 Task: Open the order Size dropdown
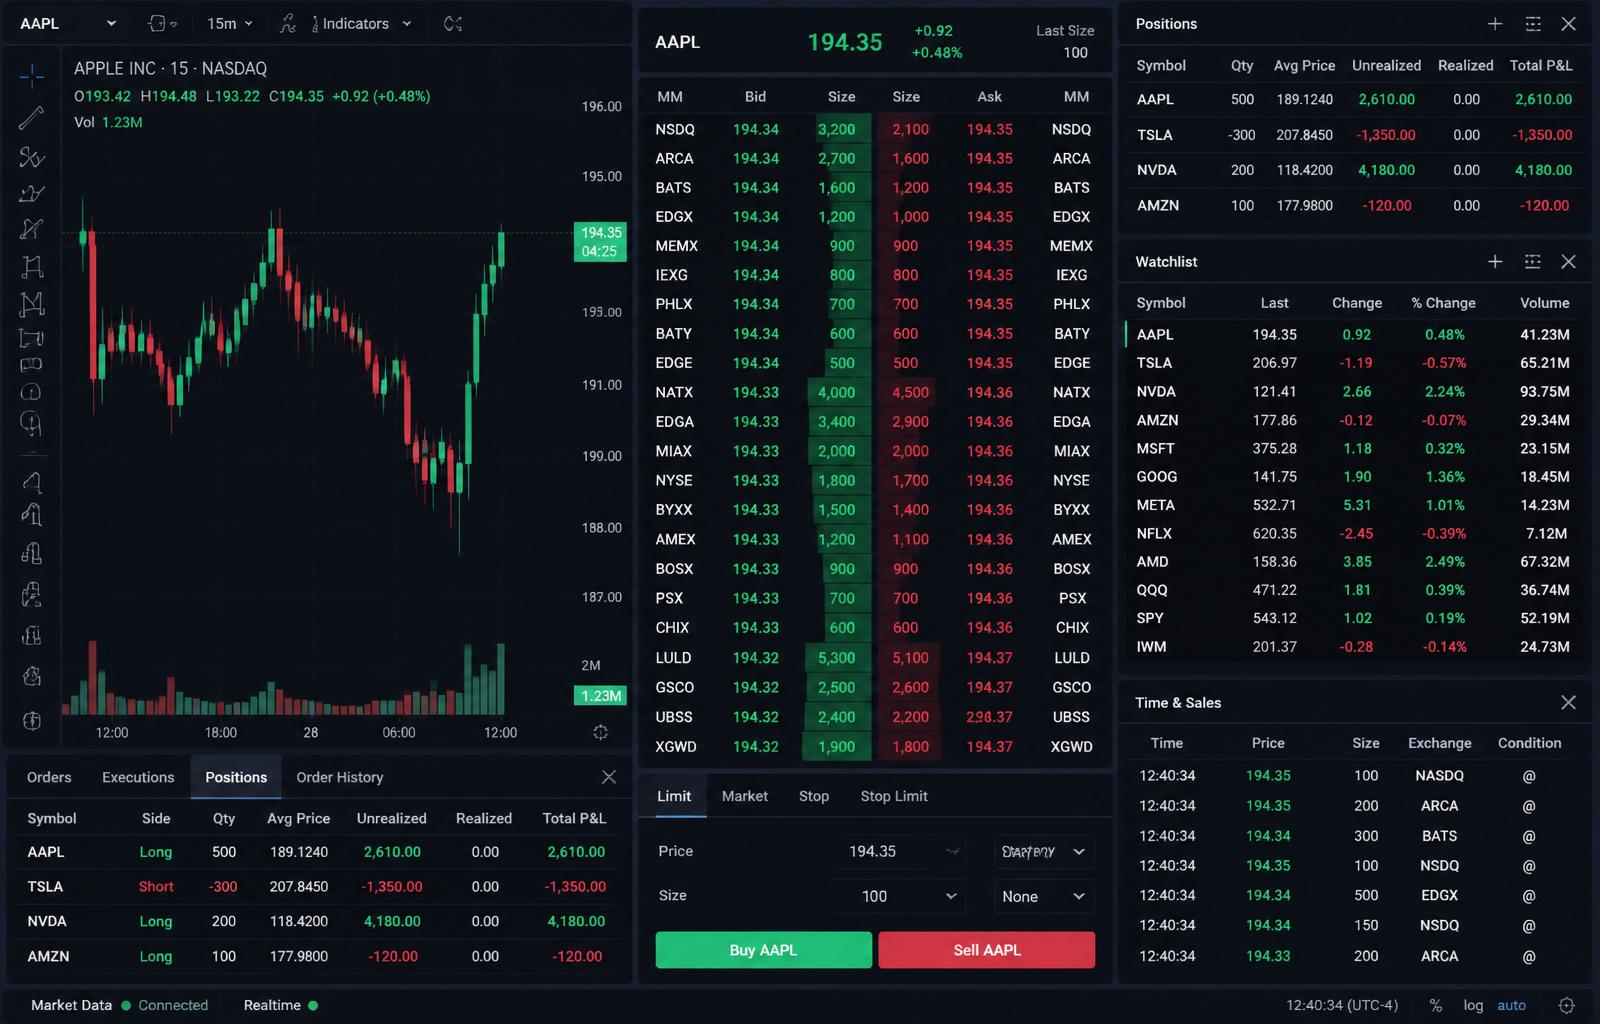[x=951, y=896]
